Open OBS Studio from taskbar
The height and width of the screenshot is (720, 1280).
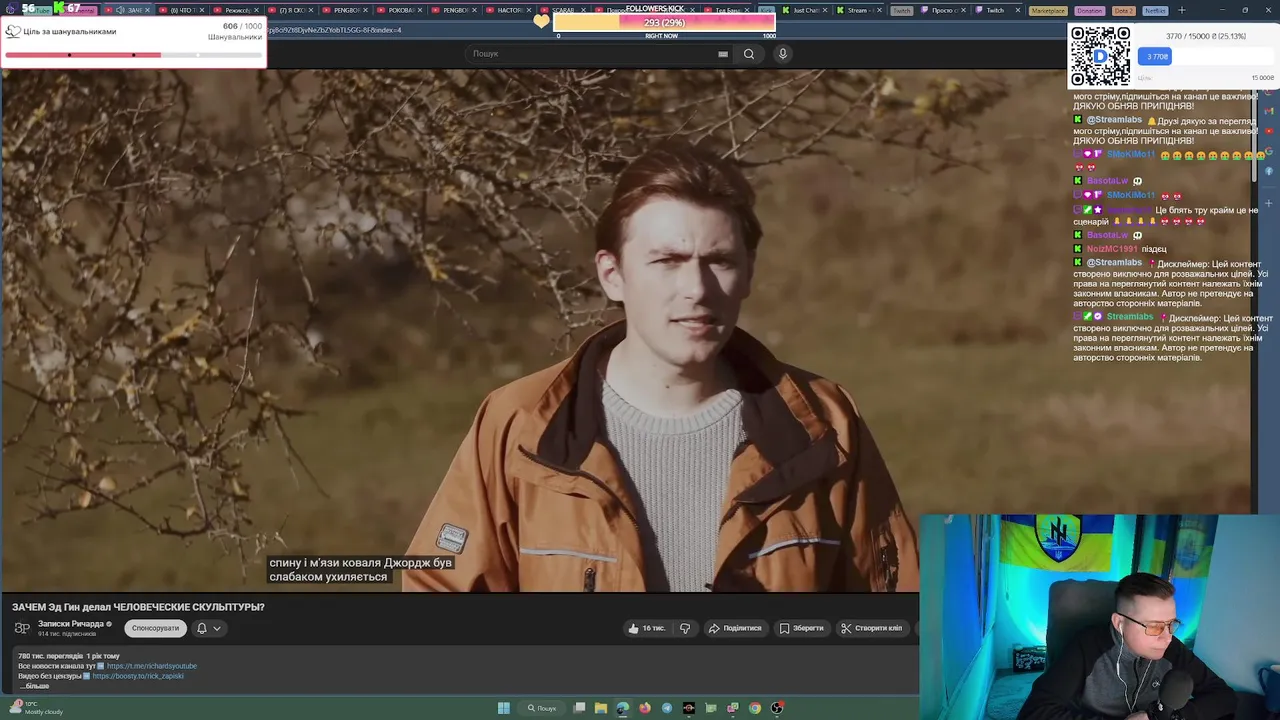point(777,708)
